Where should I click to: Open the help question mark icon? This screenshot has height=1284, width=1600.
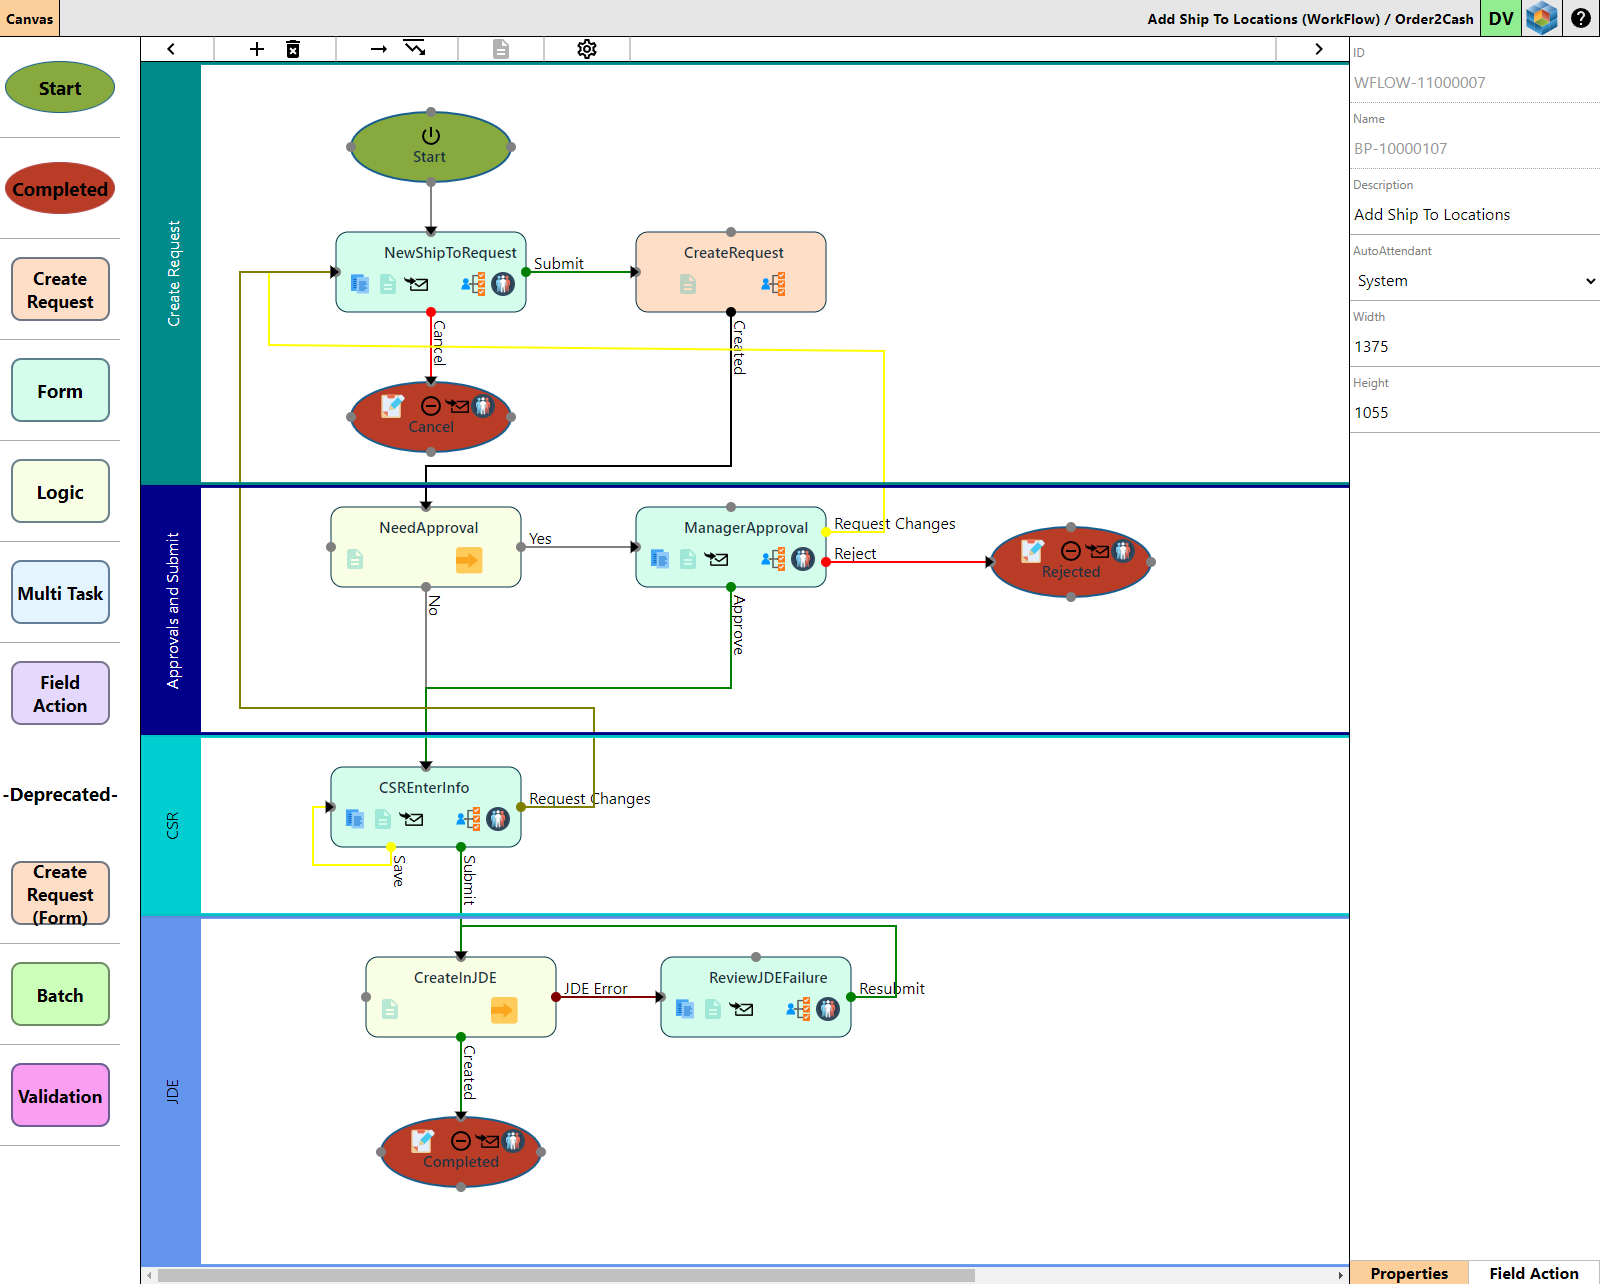pos(1581,18)
